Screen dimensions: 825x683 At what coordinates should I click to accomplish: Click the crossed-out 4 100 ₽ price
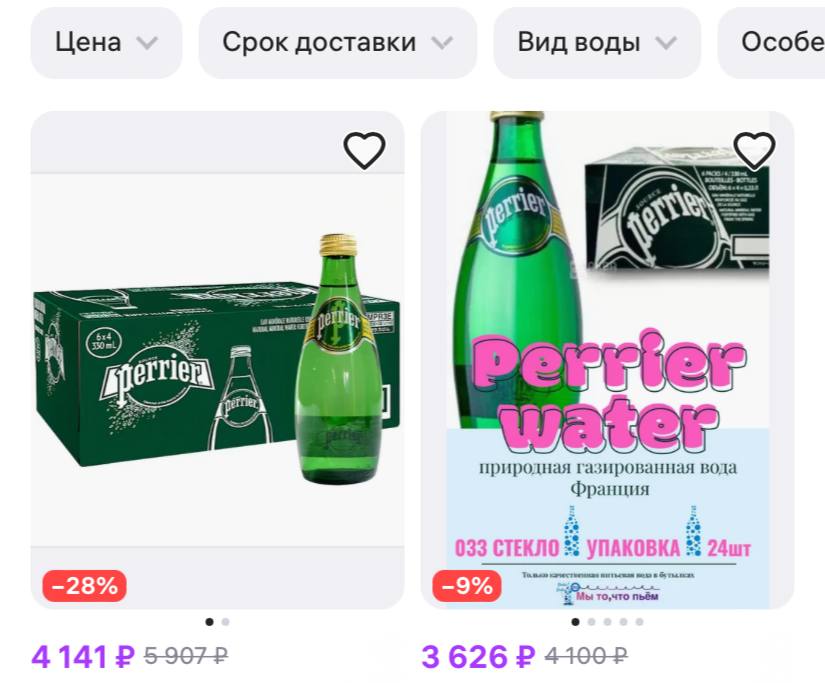click(x=586, y=656)
